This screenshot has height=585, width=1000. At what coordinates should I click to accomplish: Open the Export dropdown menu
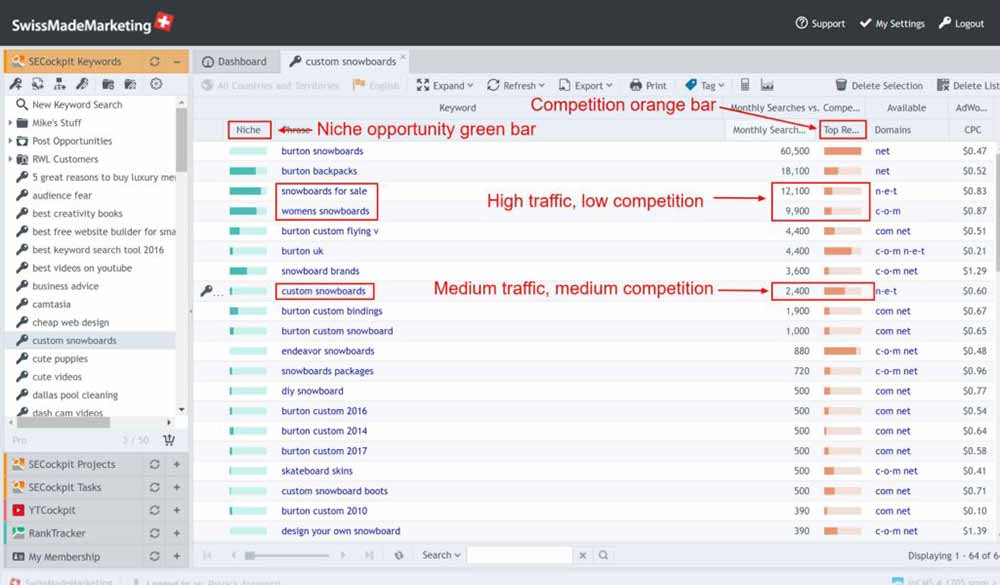[585, 85]
